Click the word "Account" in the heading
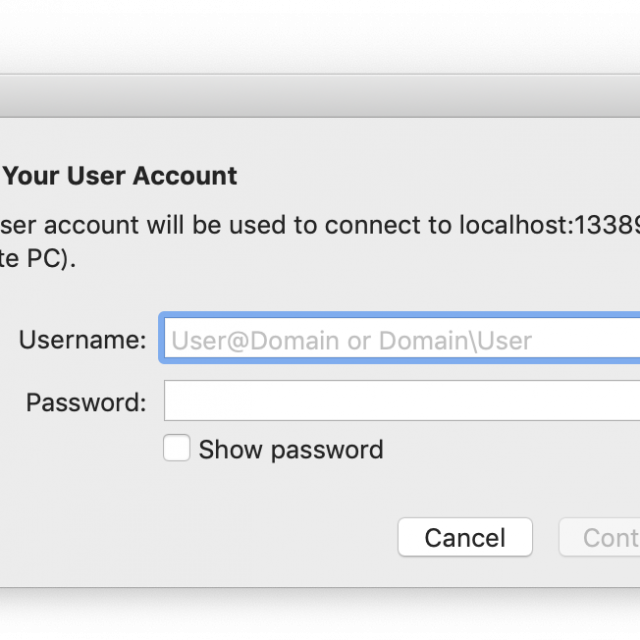 186,176
